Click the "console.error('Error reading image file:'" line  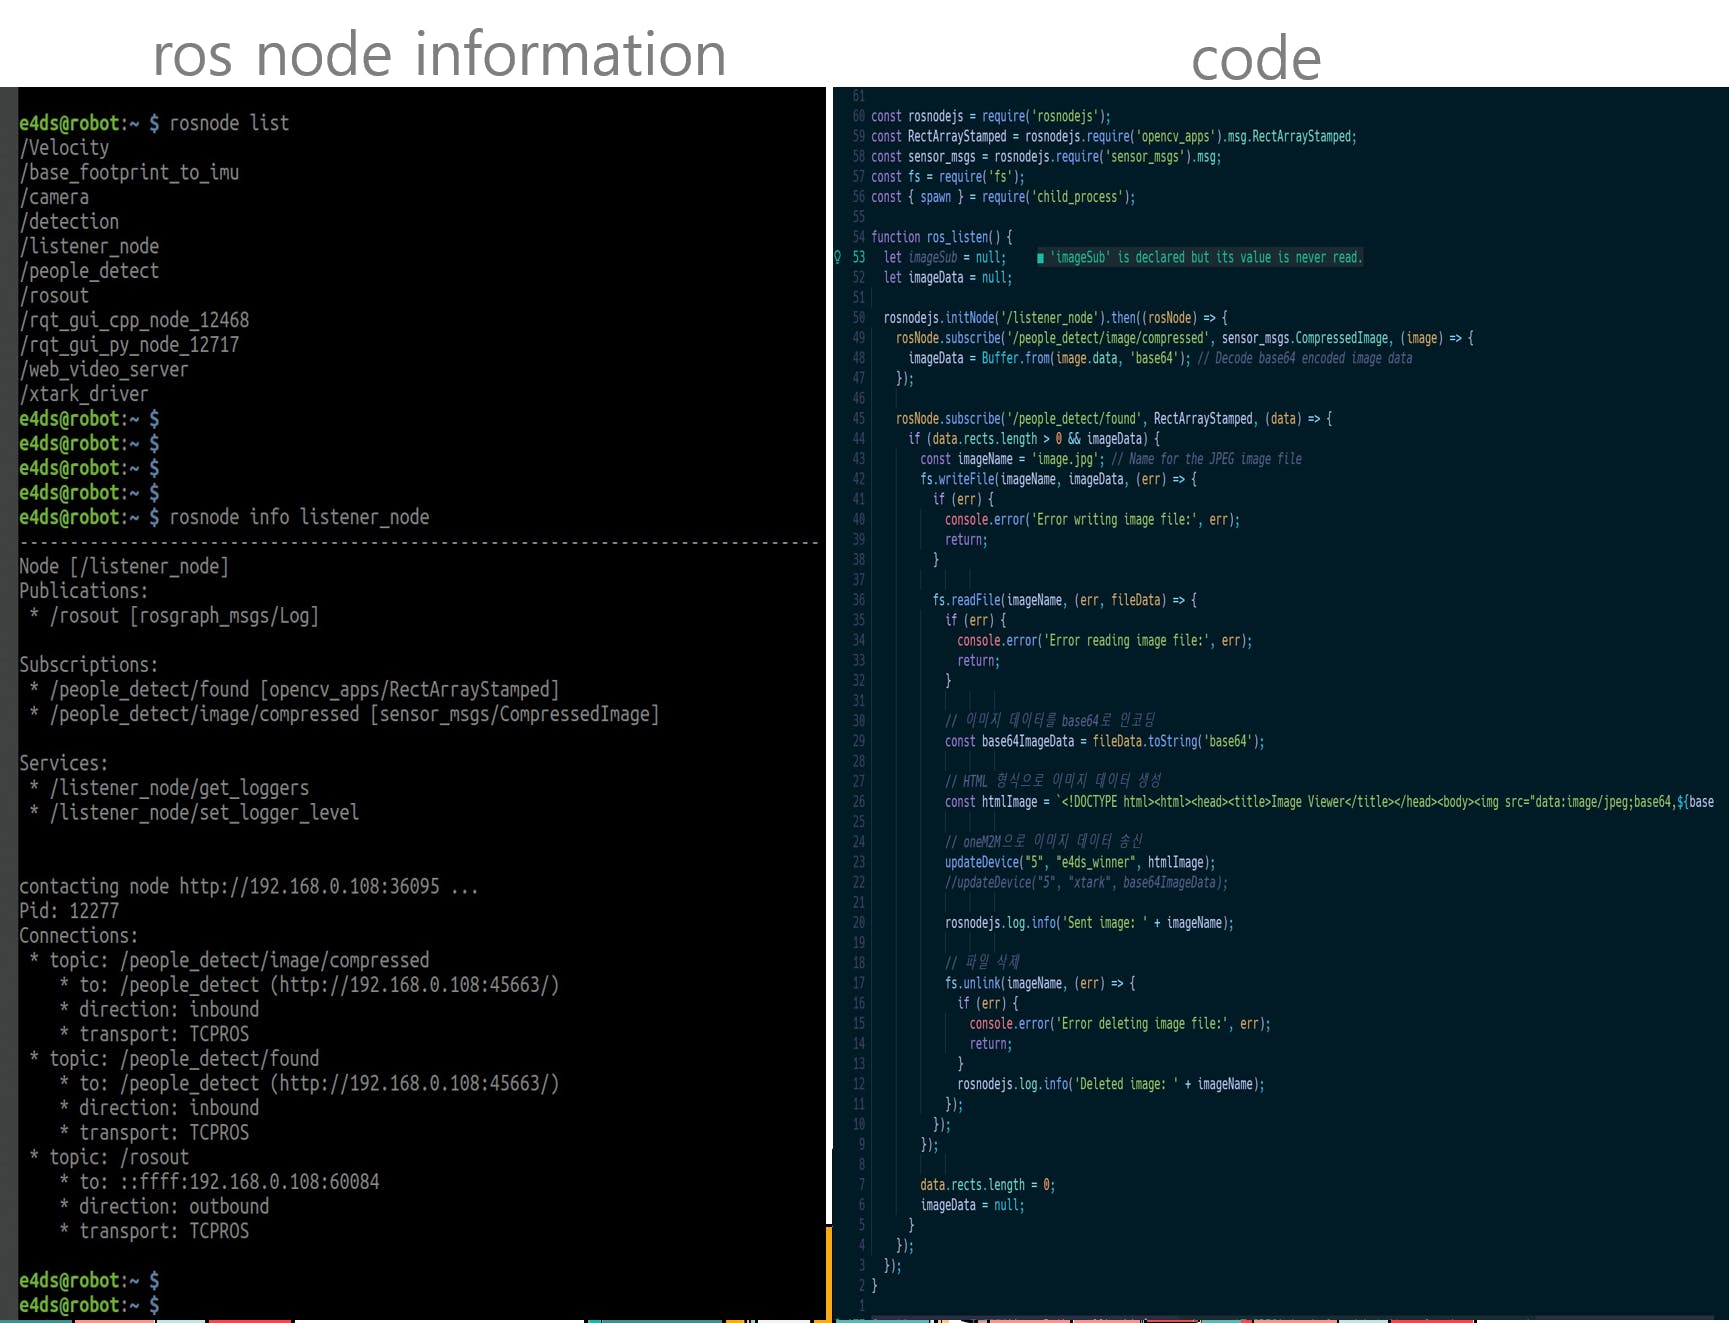1104,641
